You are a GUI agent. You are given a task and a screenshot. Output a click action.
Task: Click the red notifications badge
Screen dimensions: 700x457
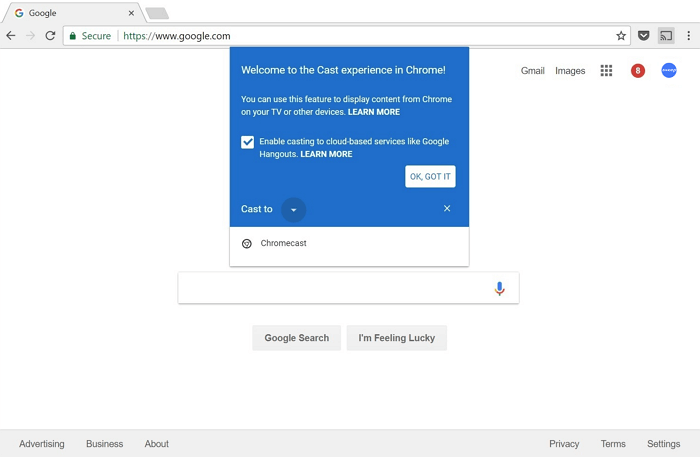(637, 71)
